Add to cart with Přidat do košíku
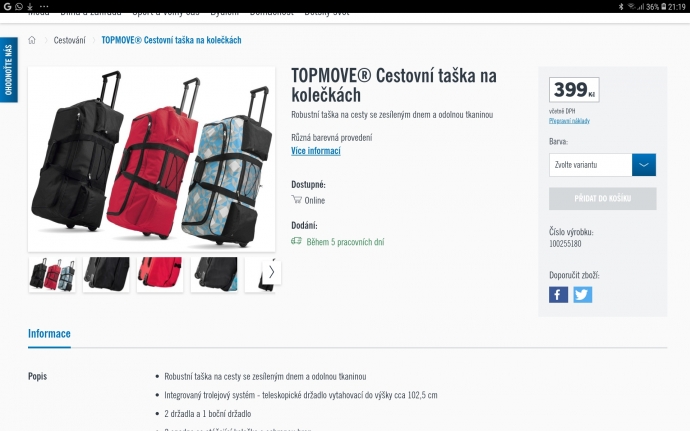Screen dimensions: 690x431 [602, 199]
